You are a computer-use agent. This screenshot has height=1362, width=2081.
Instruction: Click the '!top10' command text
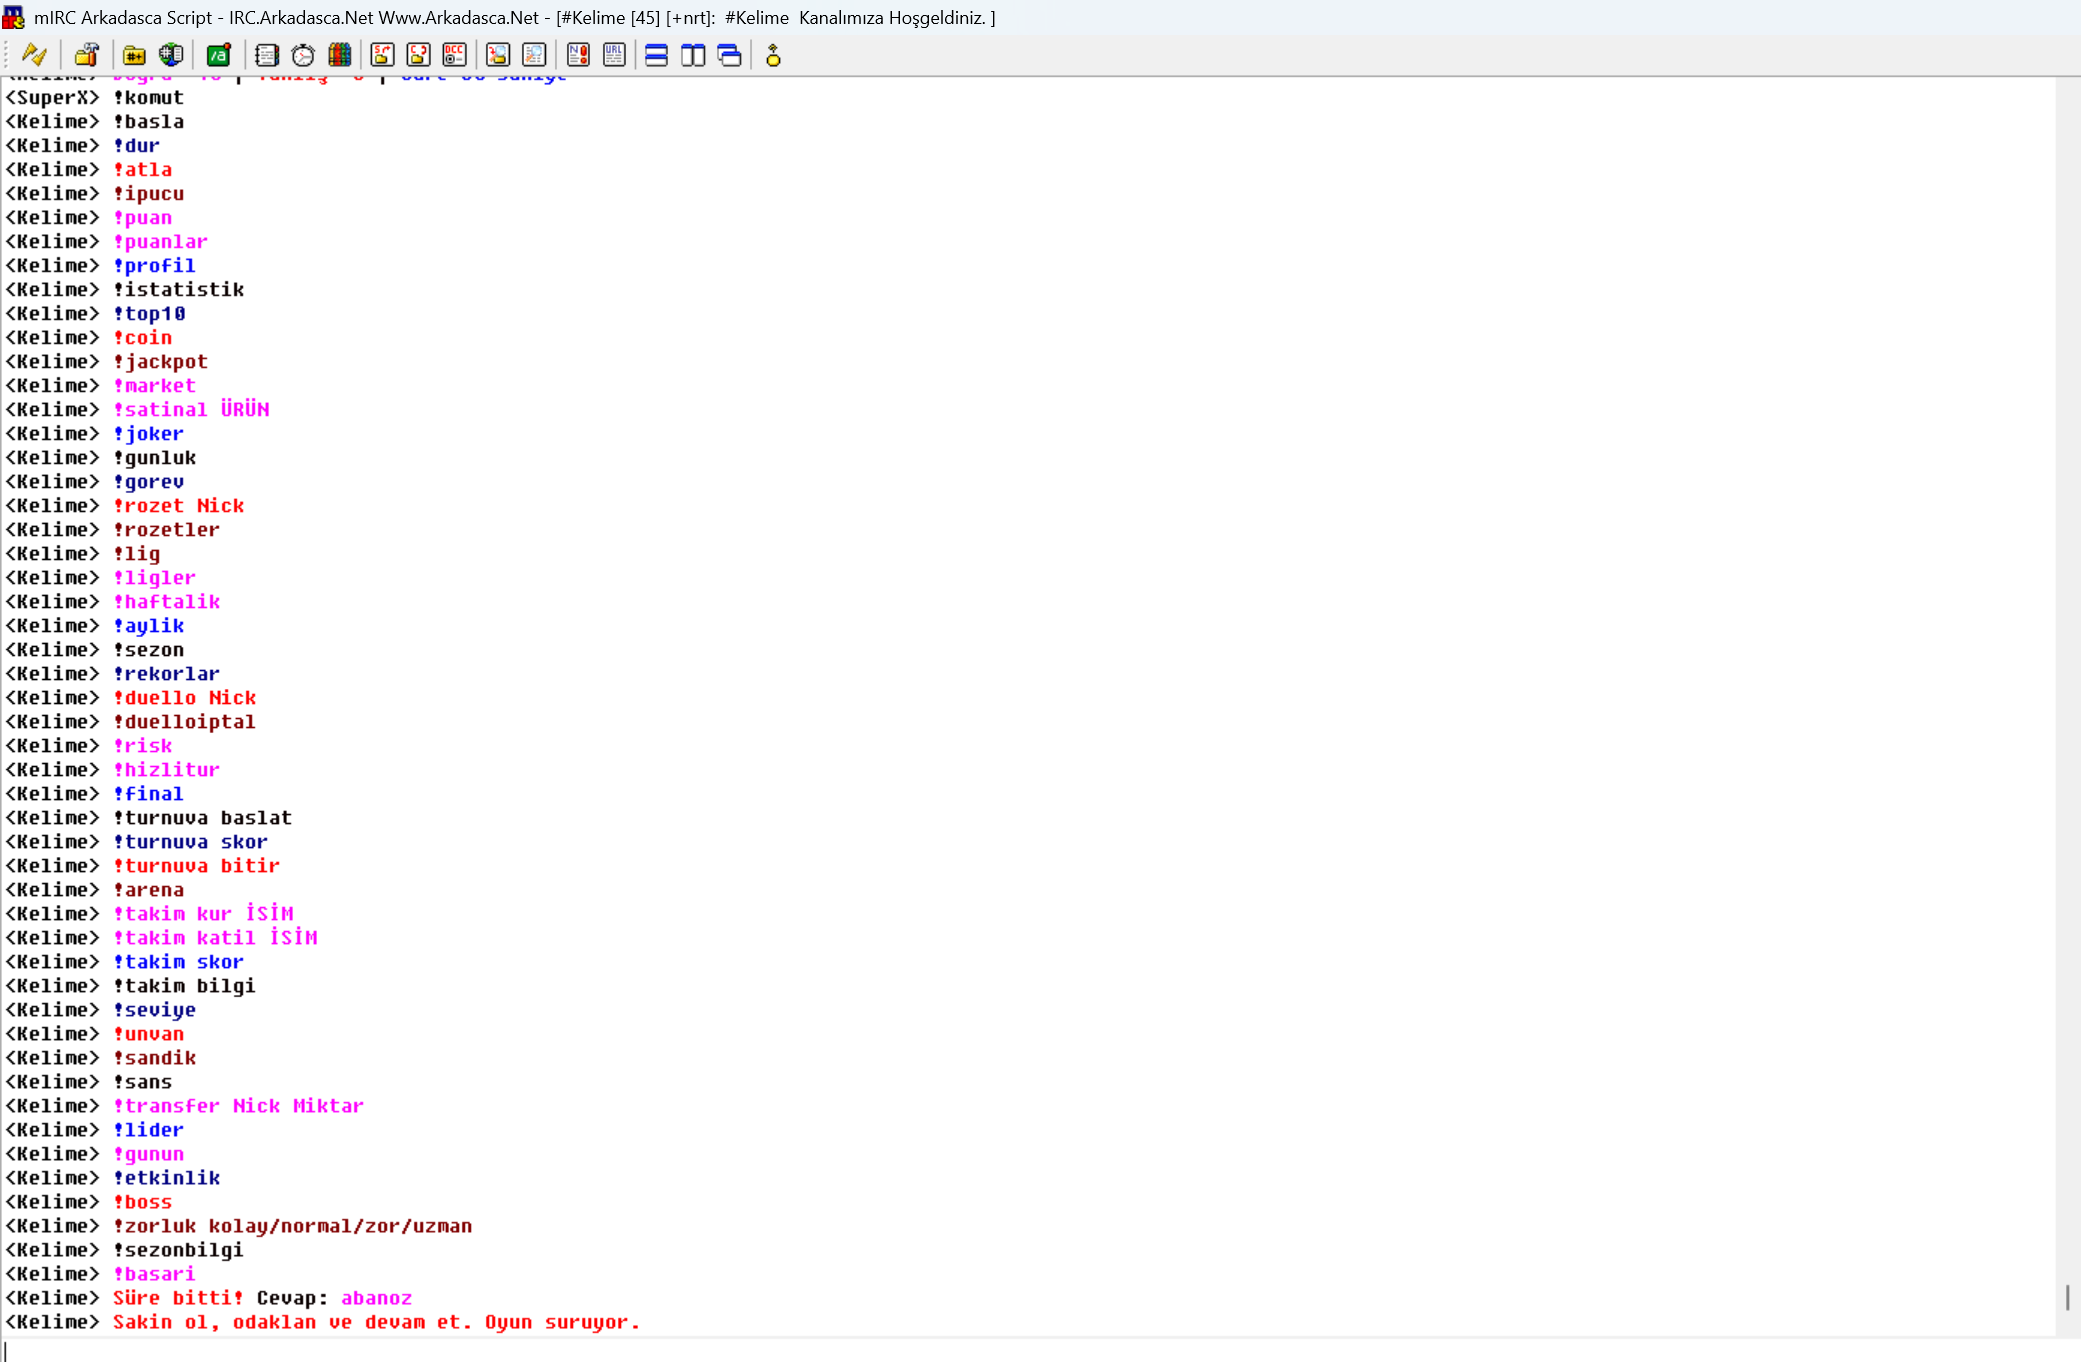click(149, 314)
